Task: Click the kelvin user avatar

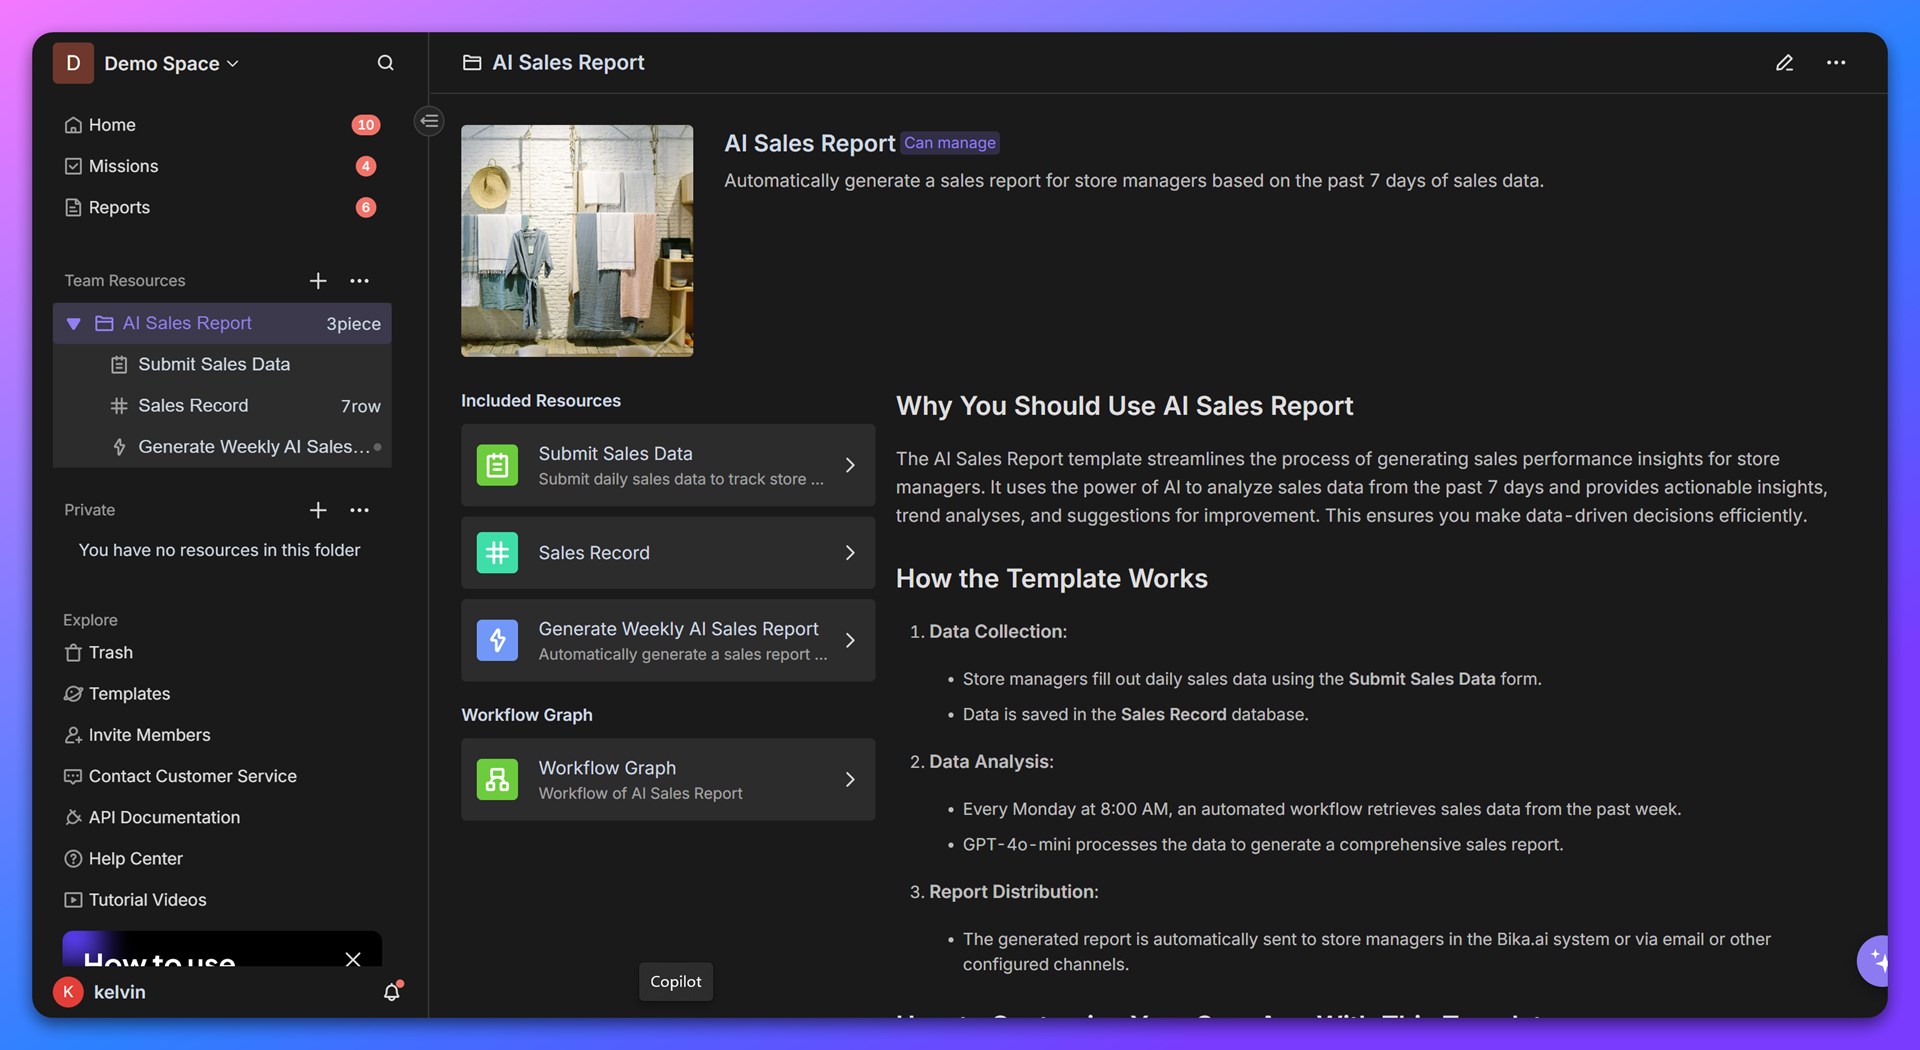Action: [68, 991]
